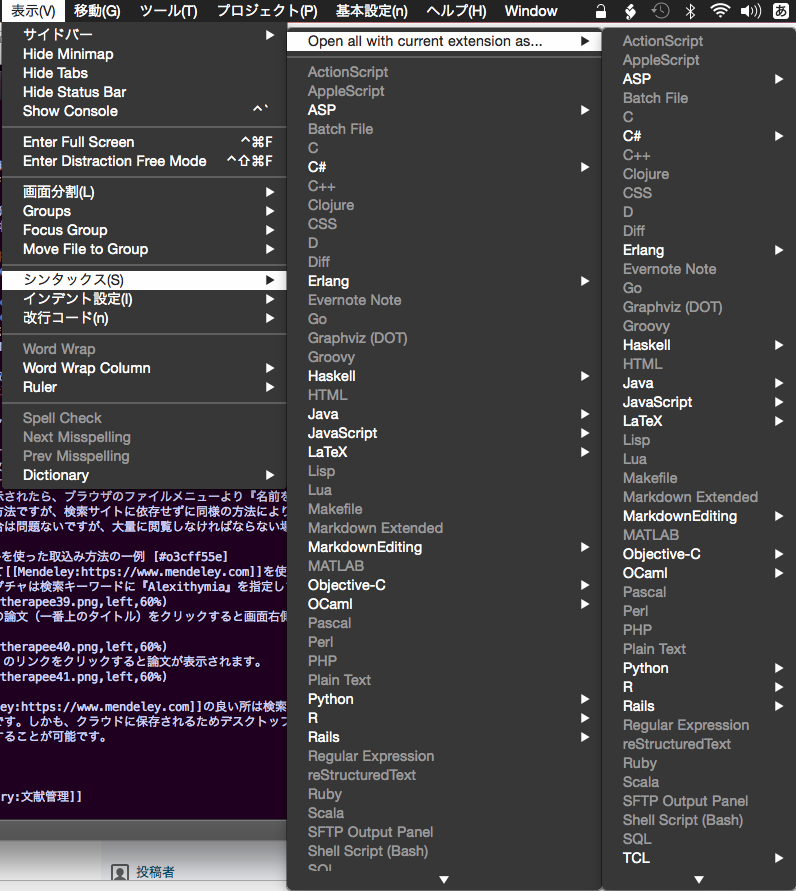Screen dimensions: 796x891
Task: Choose Graphviz (DOT) in the Syntax submenu
Action: tap(444, 338)
